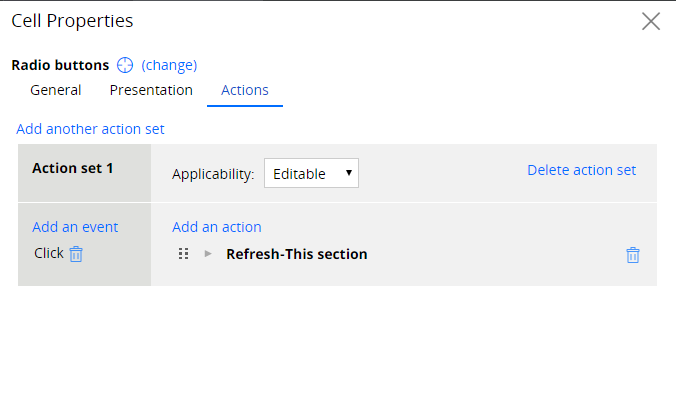Follow the (change) control type link
Image resolution: width=676 pixels, height=395 pixels.
point(169,65)
